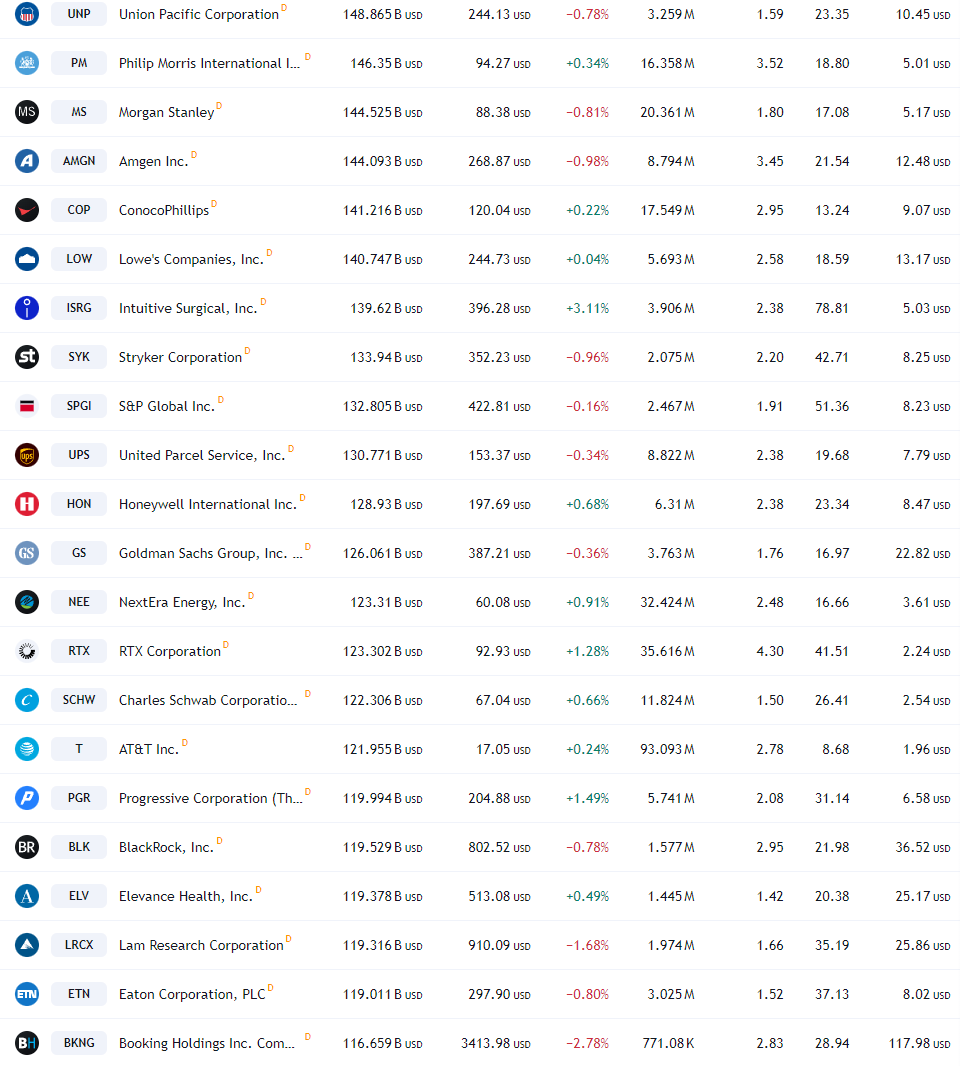Image resolution: width=960 pixels, height=1066 pixels.
Task: Open the SPGI ticker badge
Action: 79,406
